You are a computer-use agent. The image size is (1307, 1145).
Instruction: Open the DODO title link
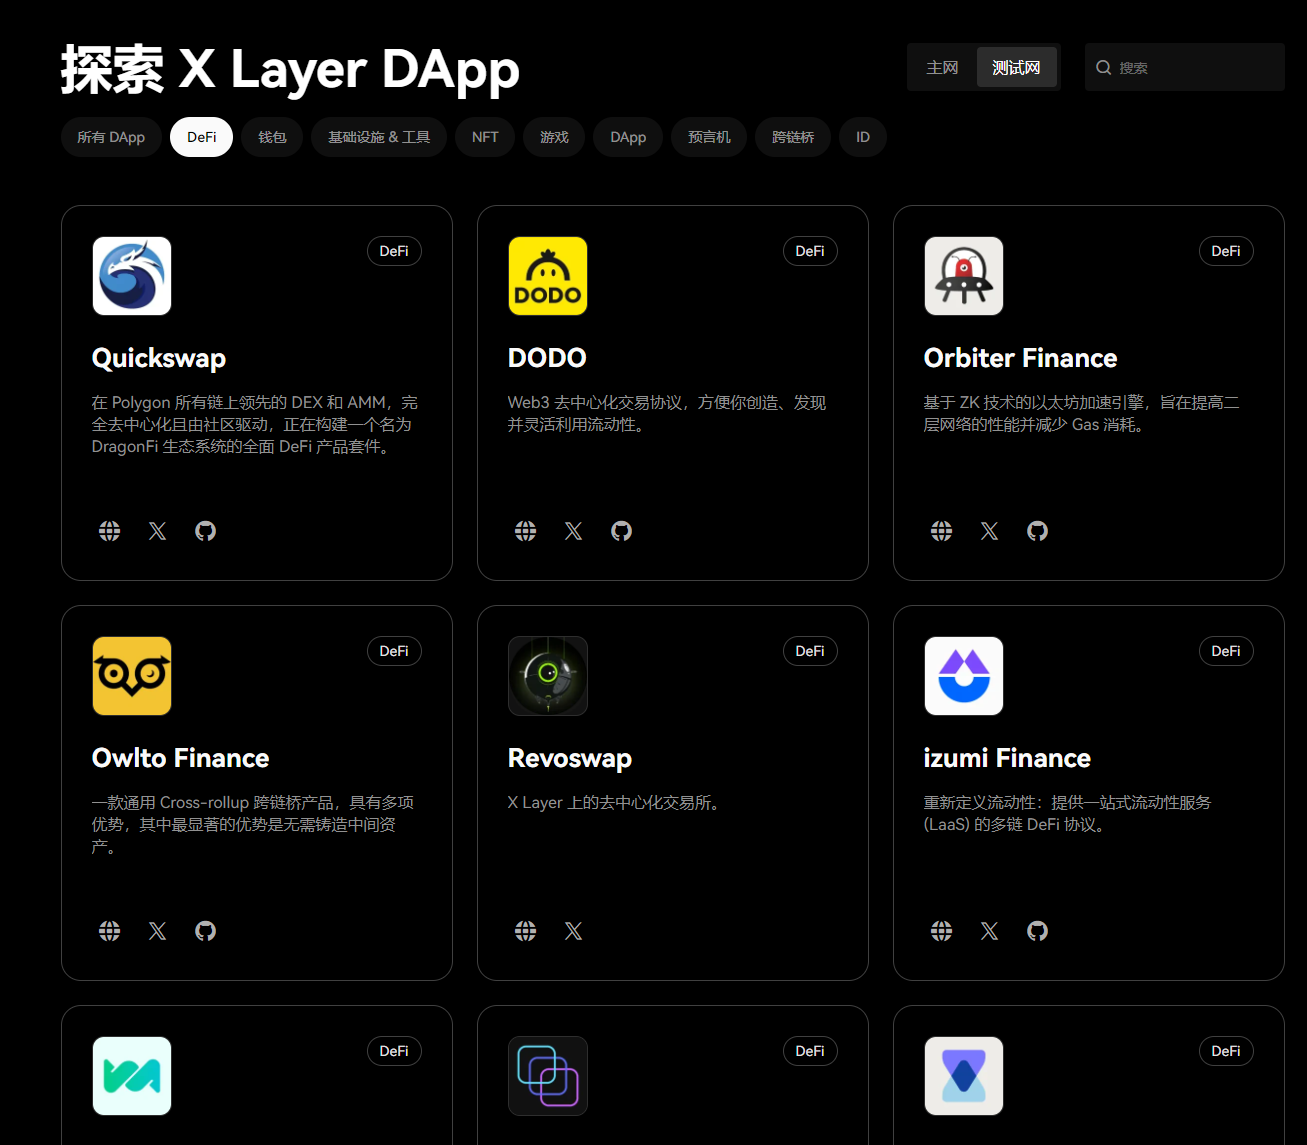pyautogui.click(x=547, y=358)
